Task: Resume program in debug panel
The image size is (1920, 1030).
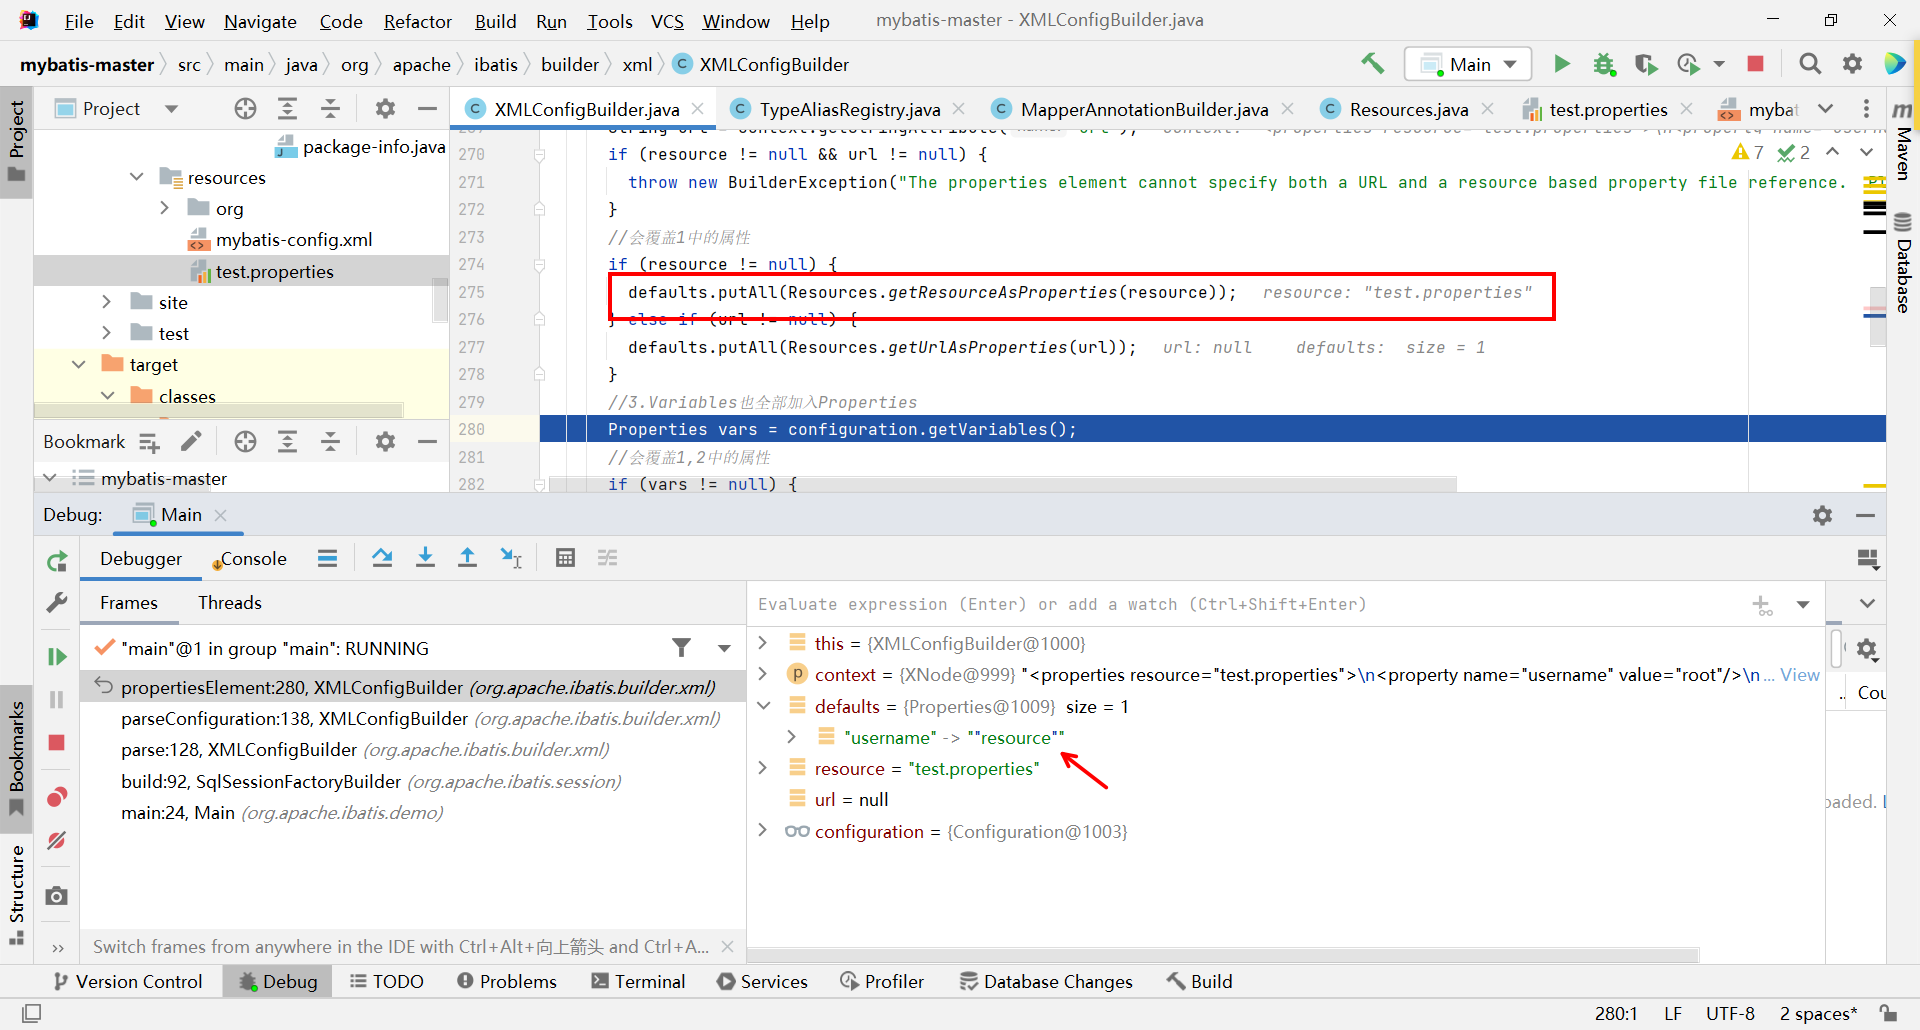Action: pos(57,656)
